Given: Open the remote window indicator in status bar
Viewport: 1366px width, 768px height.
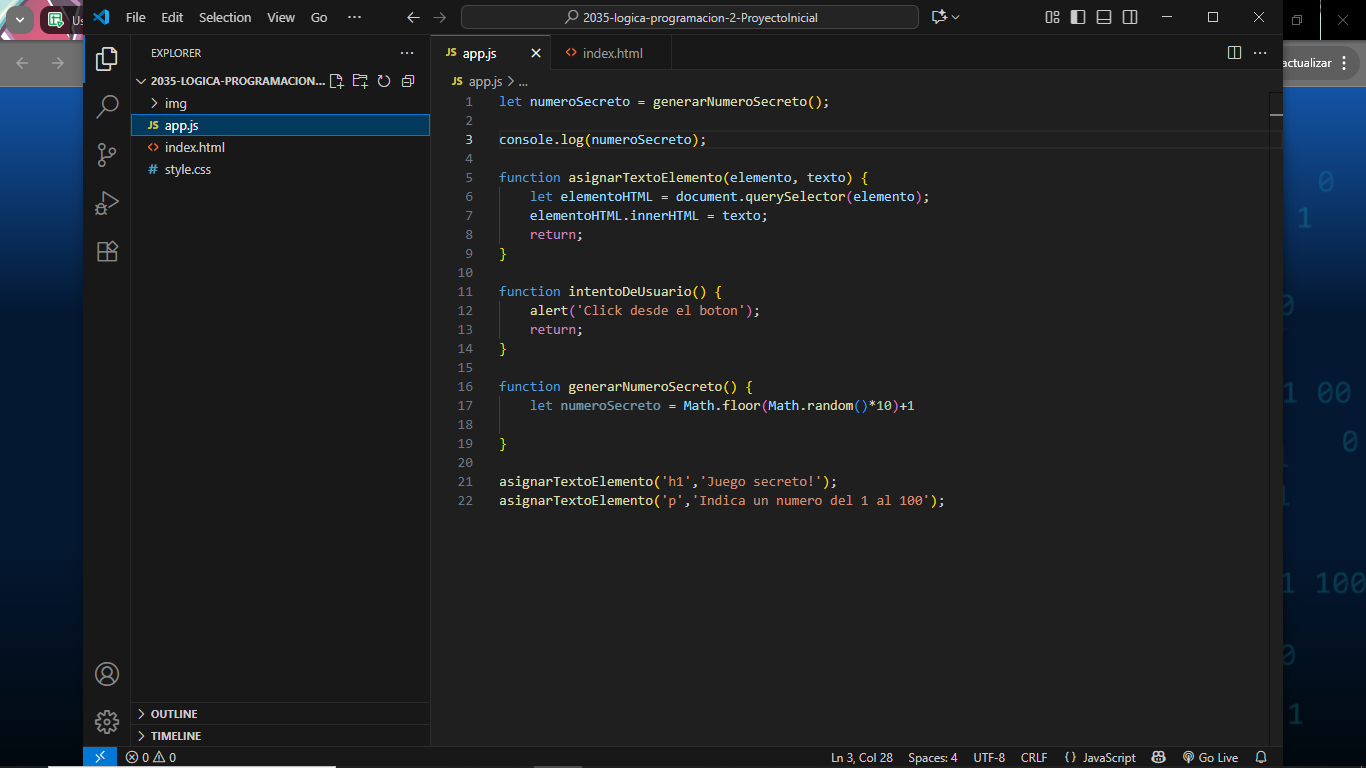Looking at the screenshot, I should [100, 757].
